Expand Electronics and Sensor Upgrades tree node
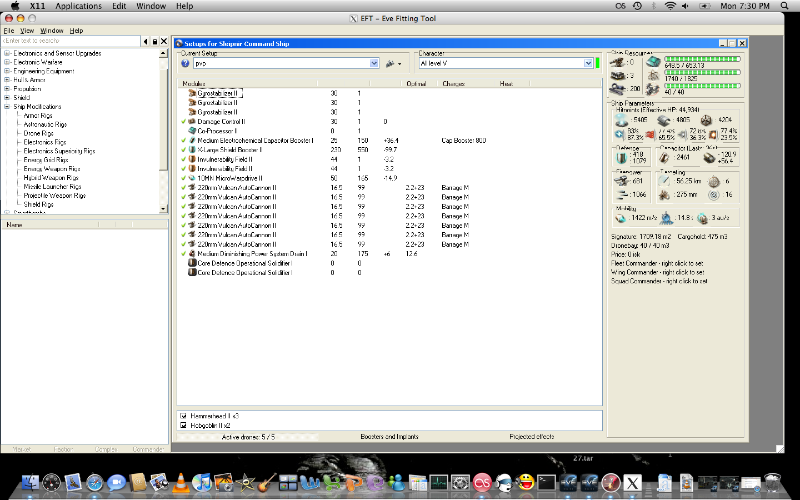This screenshot has width=800, height=500. click(x=7, y=53)
